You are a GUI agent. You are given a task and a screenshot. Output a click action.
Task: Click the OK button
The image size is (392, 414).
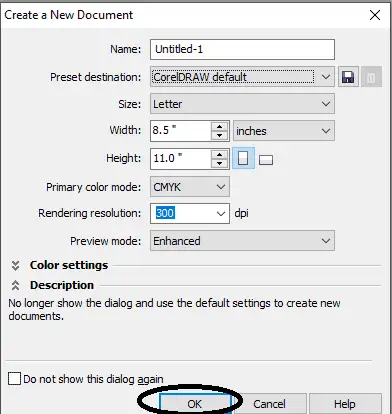pos(195,404)
